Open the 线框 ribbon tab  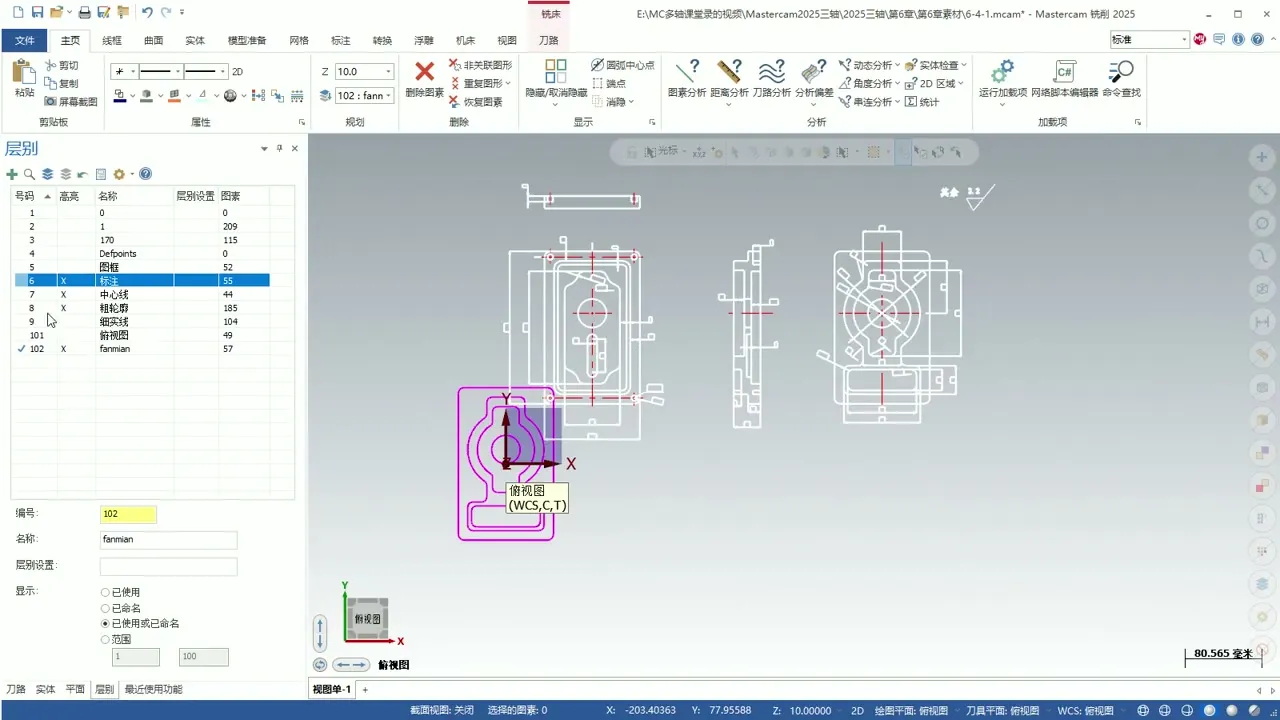click(x=113, y=40)
